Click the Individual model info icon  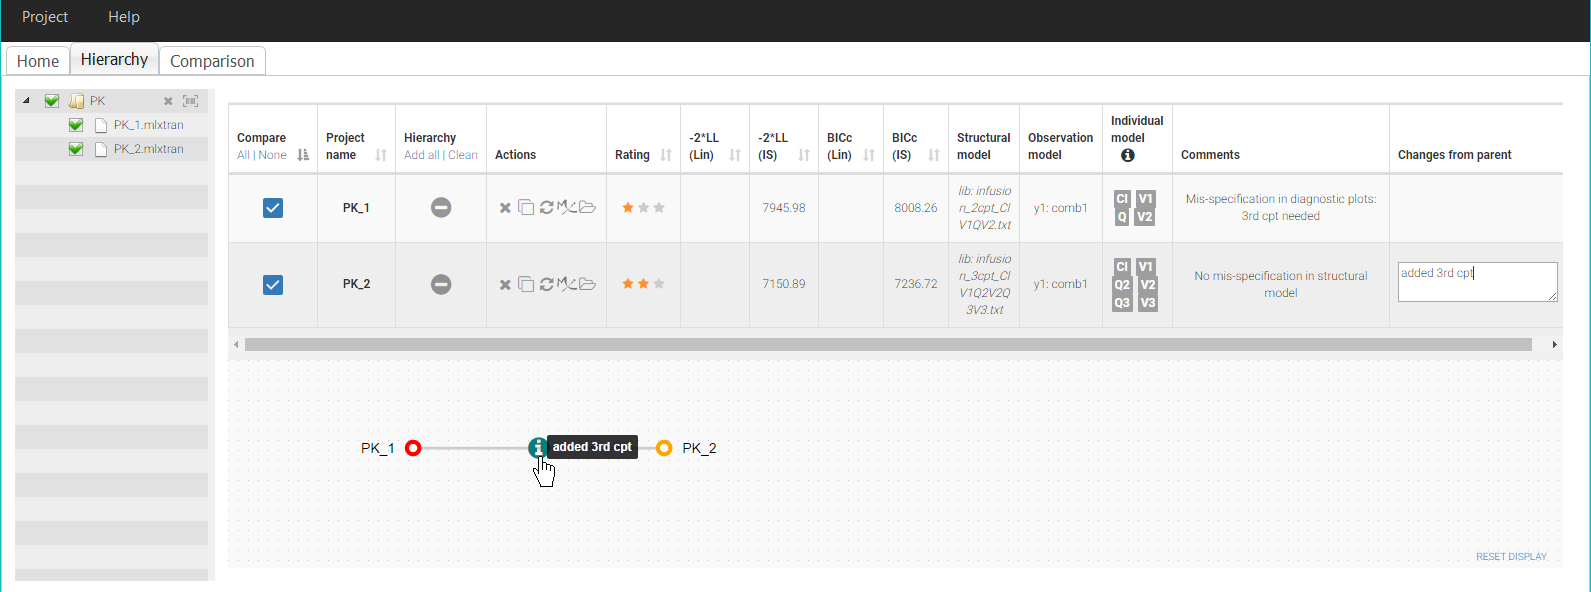click(x=1127, y=155)
